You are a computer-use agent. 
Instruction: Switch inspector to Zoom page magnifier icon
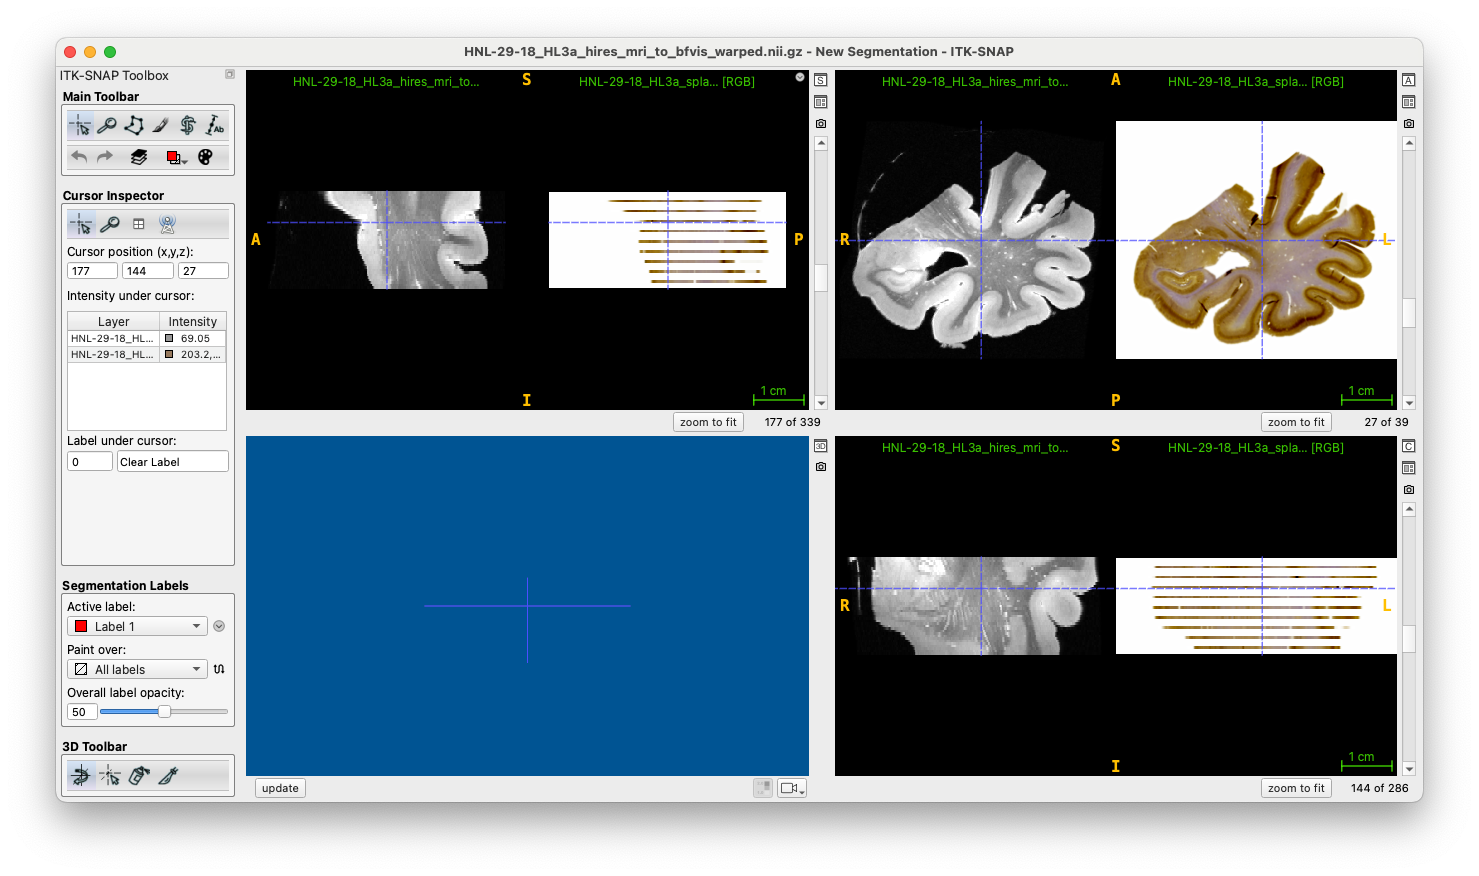(110, 224)
